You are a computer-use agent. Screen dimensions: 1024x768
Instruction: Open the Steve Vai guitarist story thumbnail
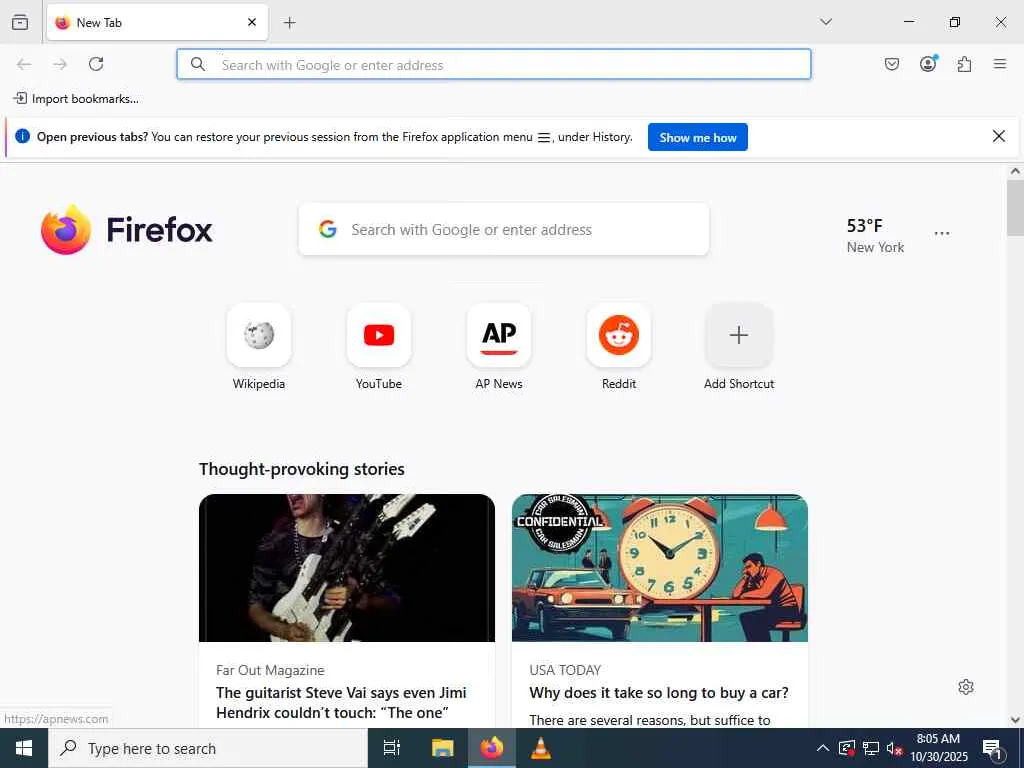pos(347,568)
